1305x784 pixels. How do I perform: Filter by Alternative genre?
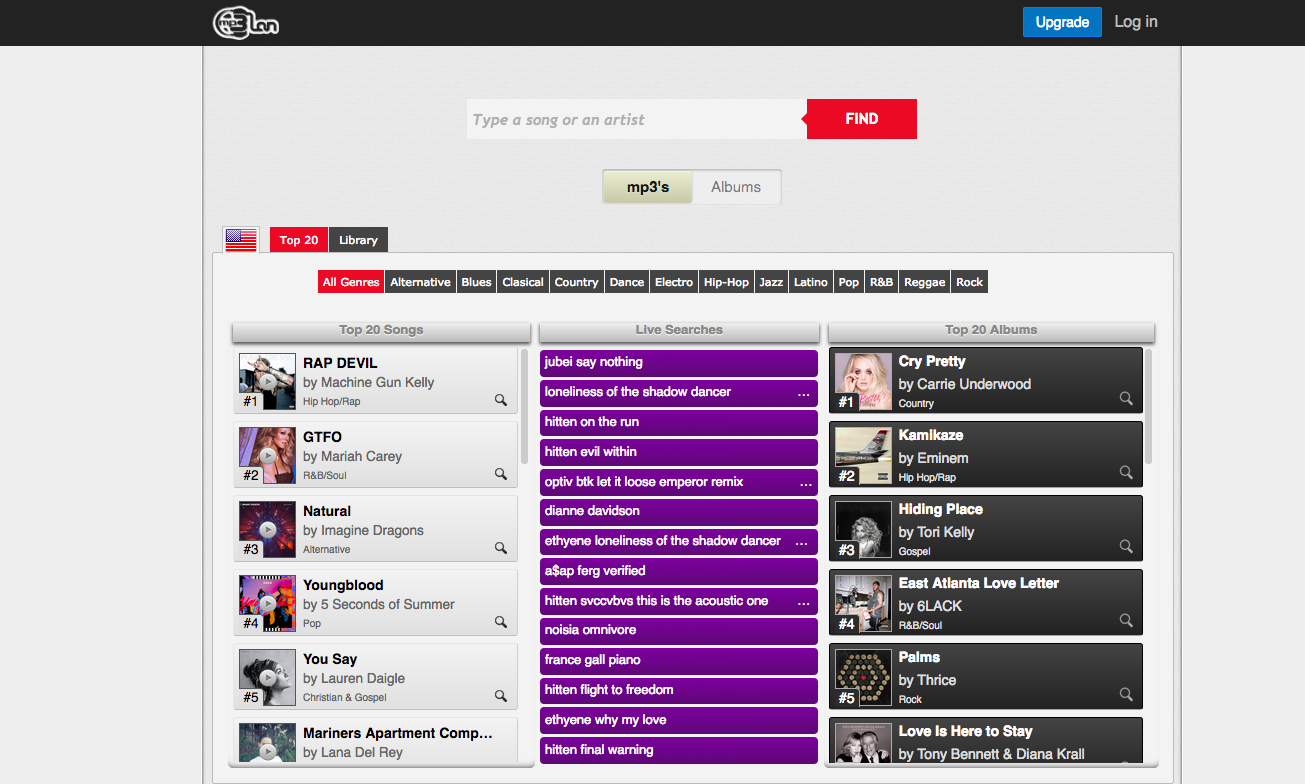click(x=420, y=282)
